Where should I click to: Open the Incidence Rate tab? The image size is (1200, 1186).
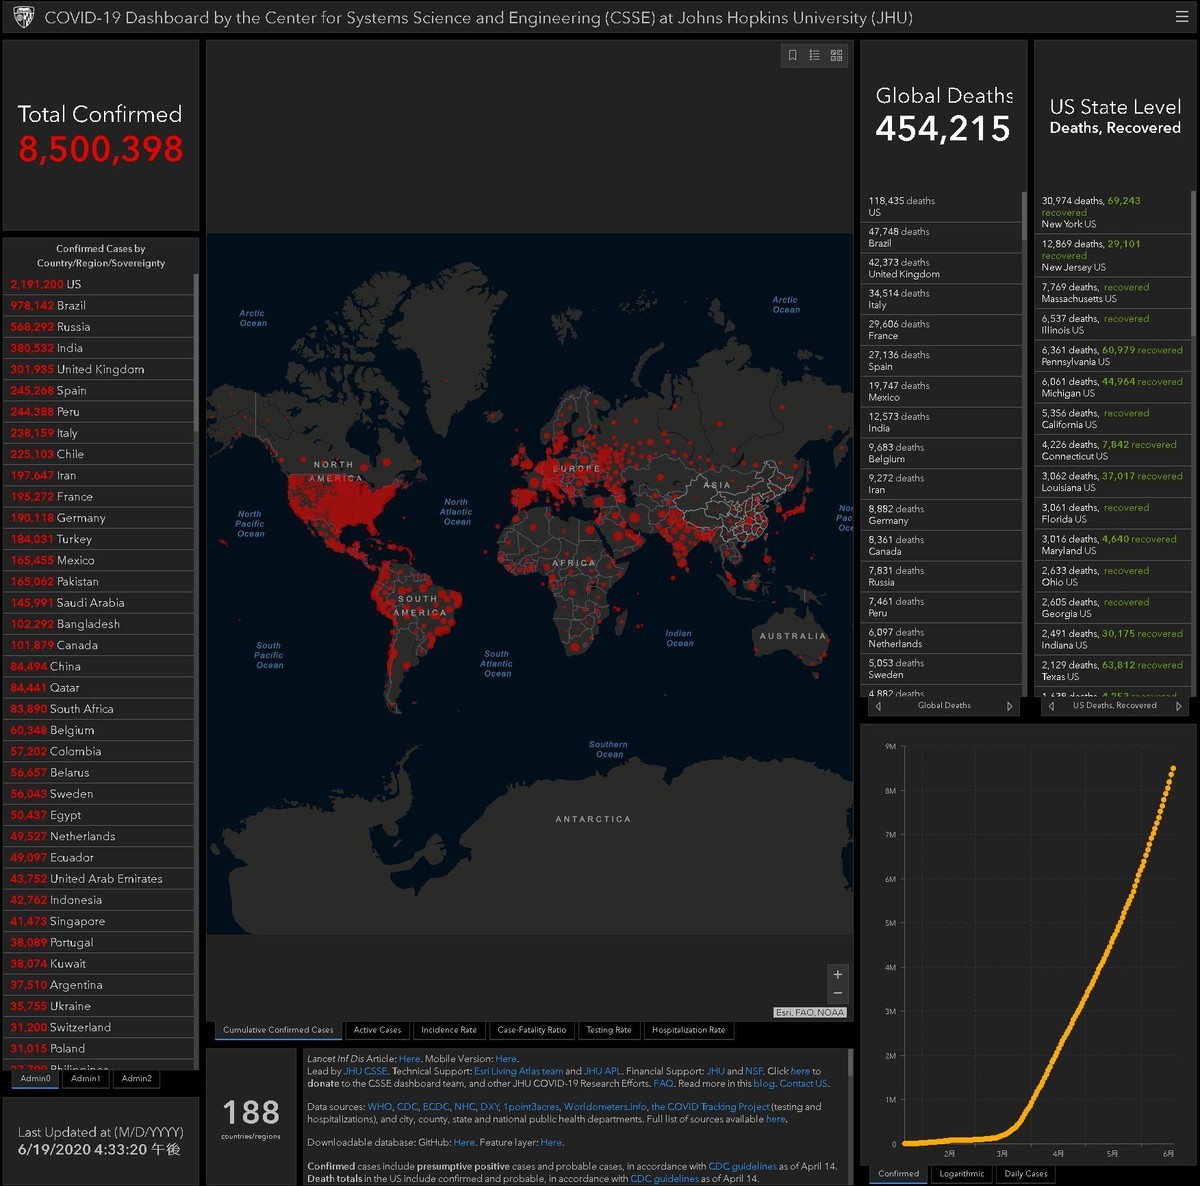(x=449, y=1030)
